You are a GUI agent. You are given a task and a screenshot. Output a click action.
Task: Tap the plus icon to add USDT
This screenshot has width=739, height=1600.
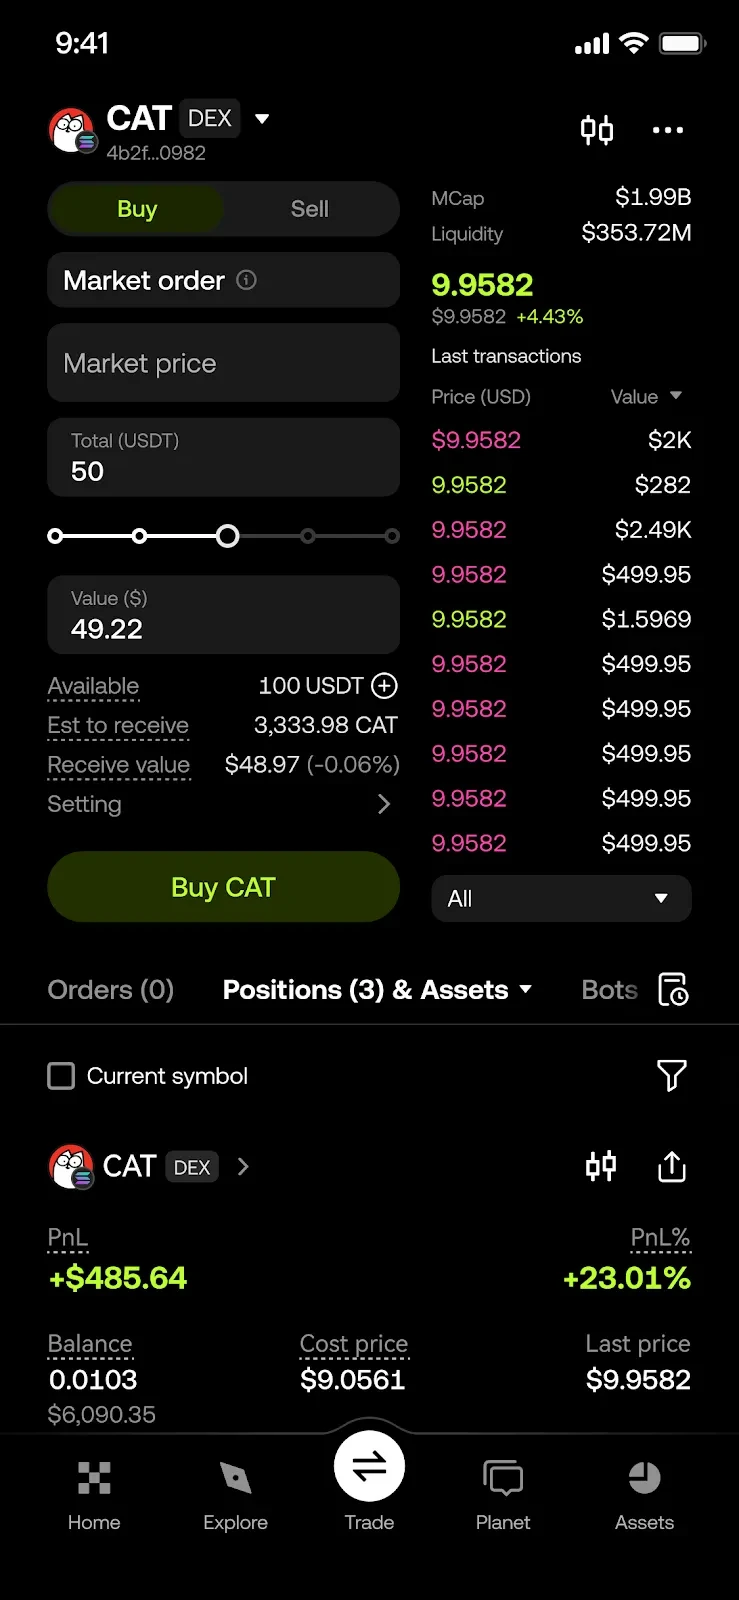point(384,686)
